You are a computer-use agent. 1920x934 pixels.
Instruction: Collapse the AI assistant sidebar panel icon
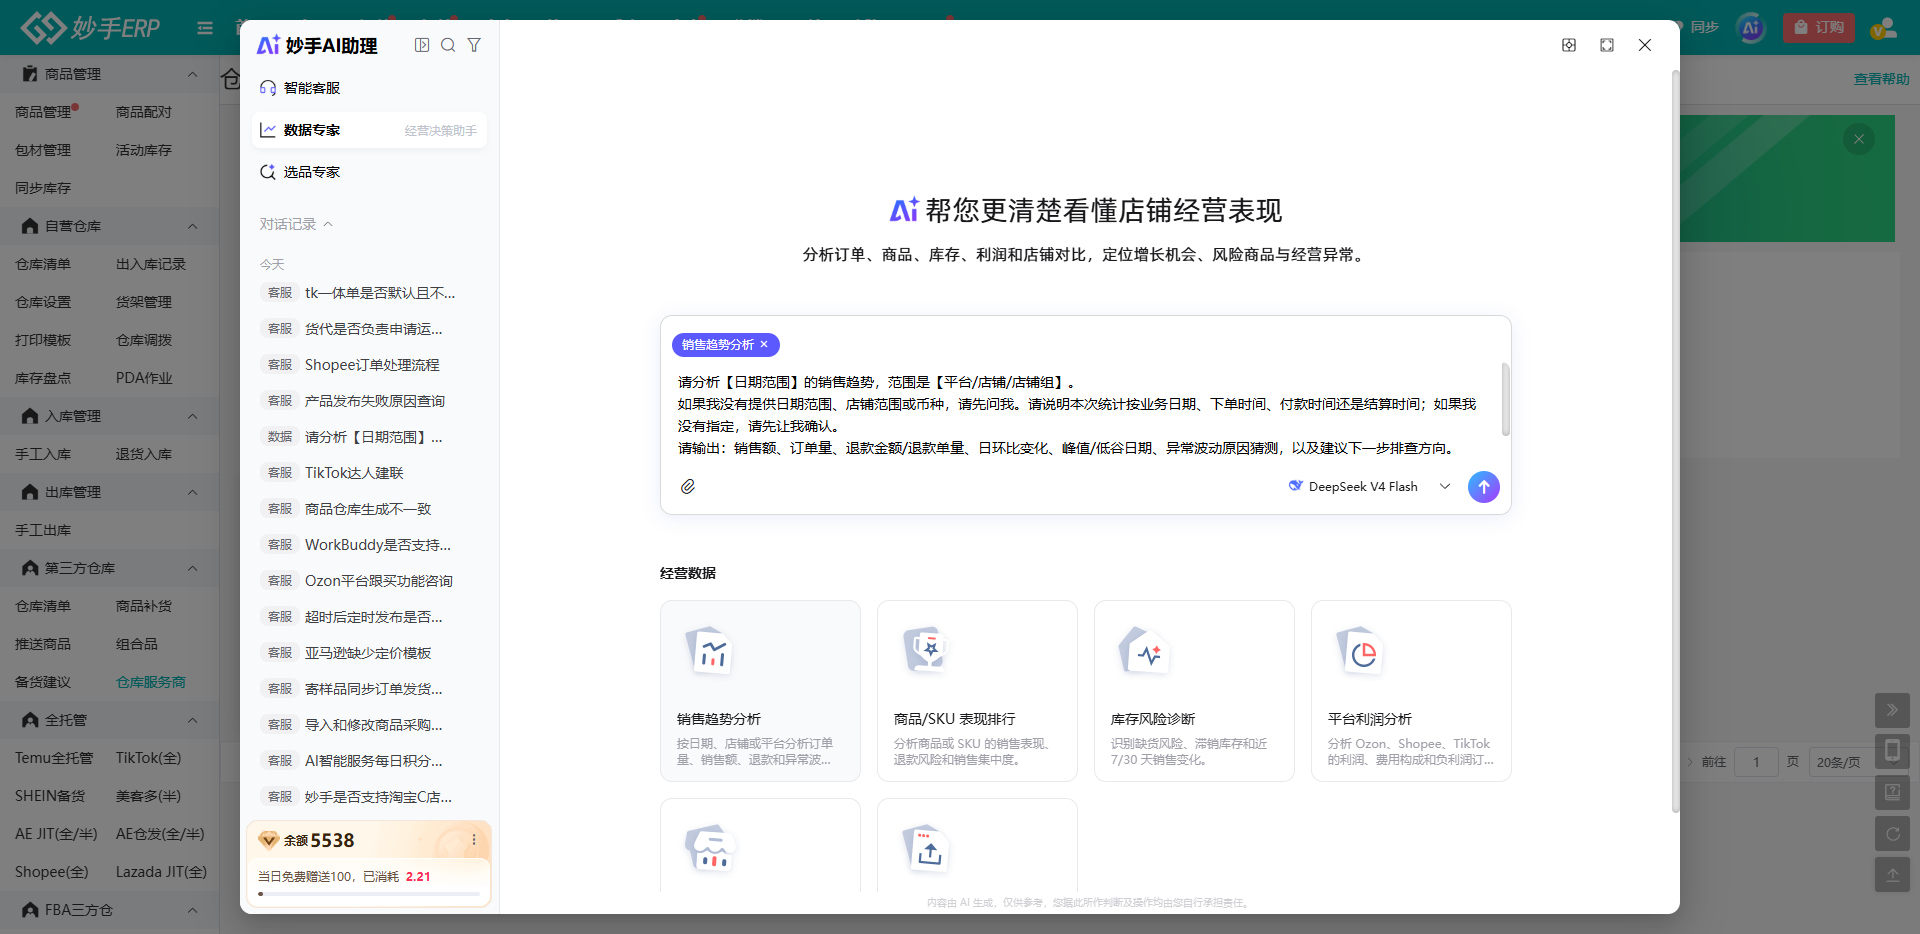click(422, 45)
